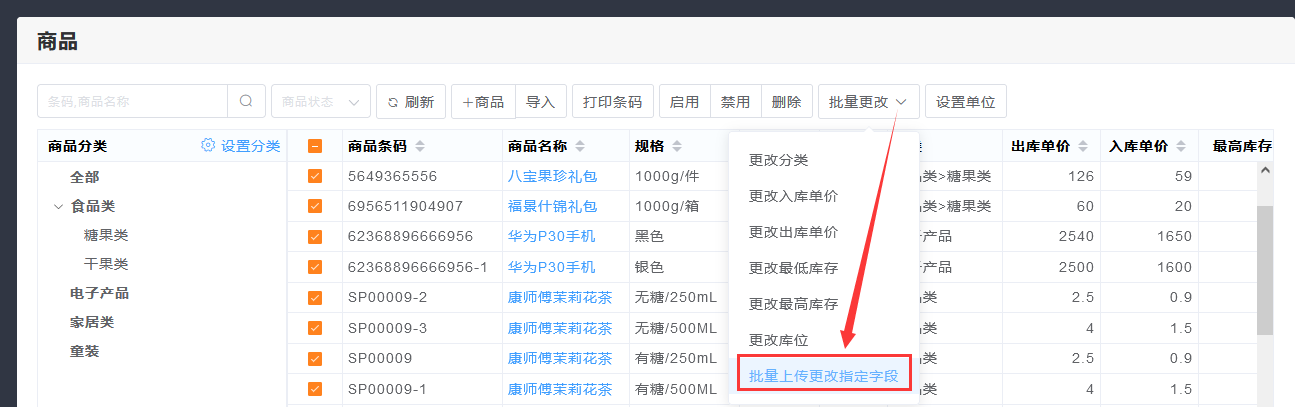Collapse the 食品类 category tree node
1295x407 pixels.
pyautogui.click(x=57, y=207)
